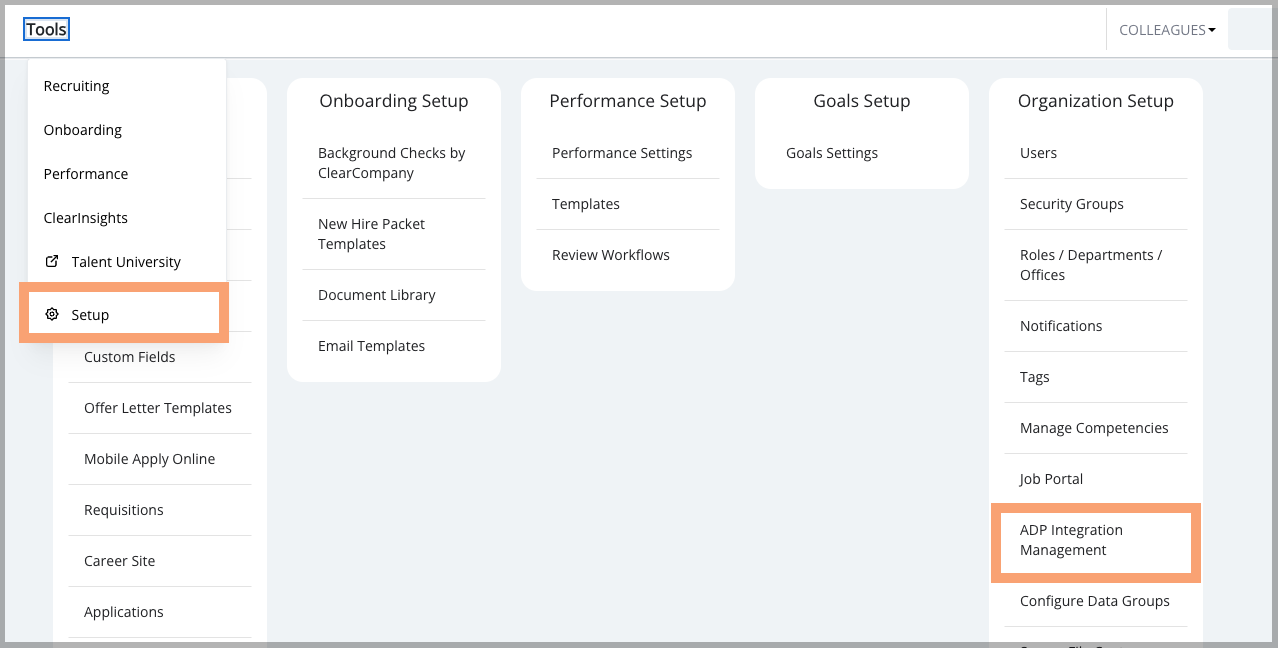Viewport: 1278px width, 648px height.
Task: Open Configure Data Groups
Action: [x=1095, y=601]
